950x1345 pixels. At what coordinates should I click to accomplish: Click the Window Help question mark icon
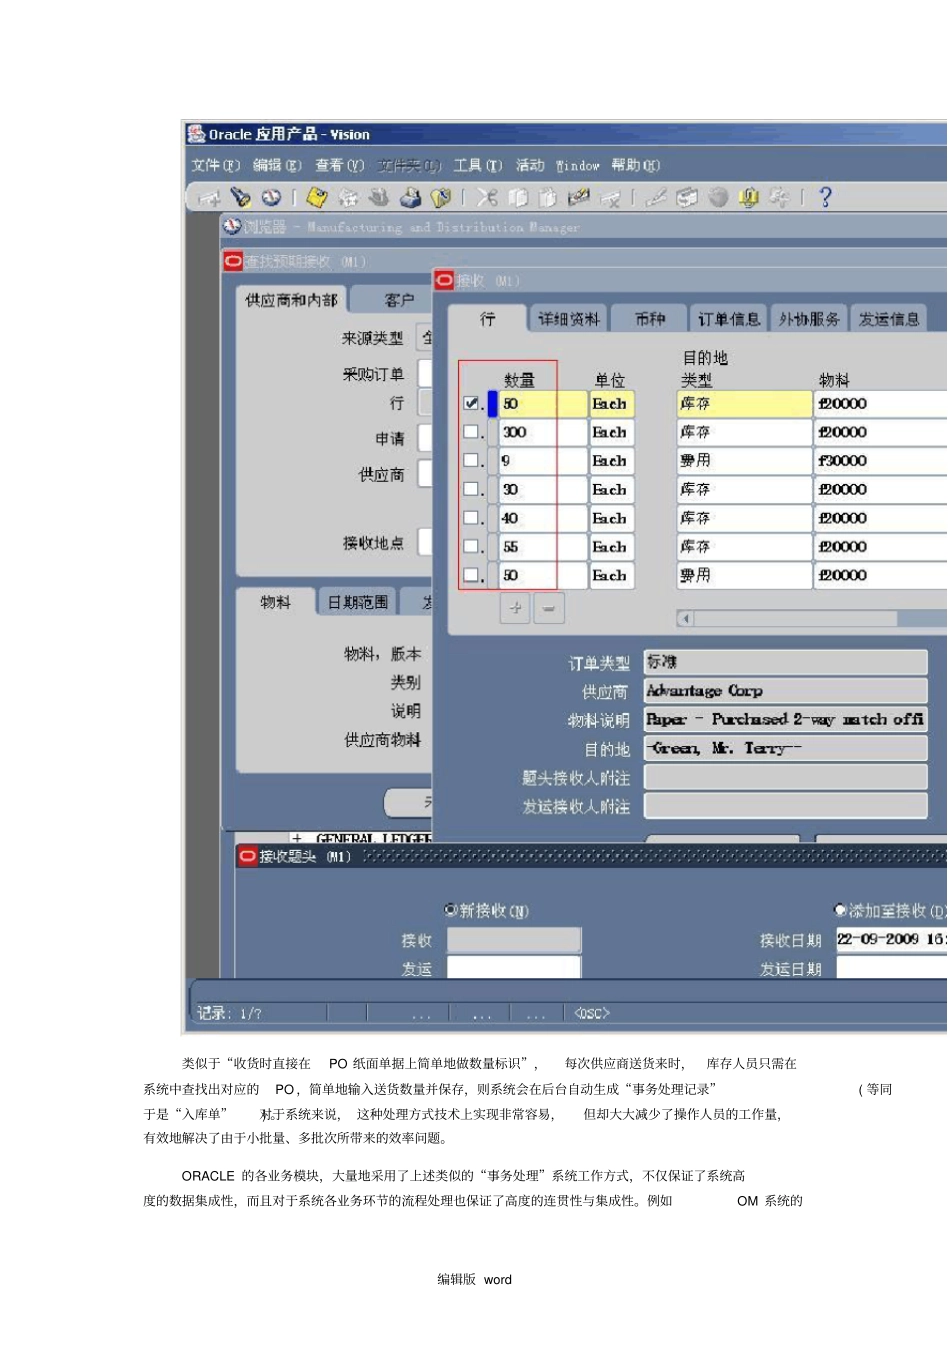pyautogui.click(x=825, y=197)
